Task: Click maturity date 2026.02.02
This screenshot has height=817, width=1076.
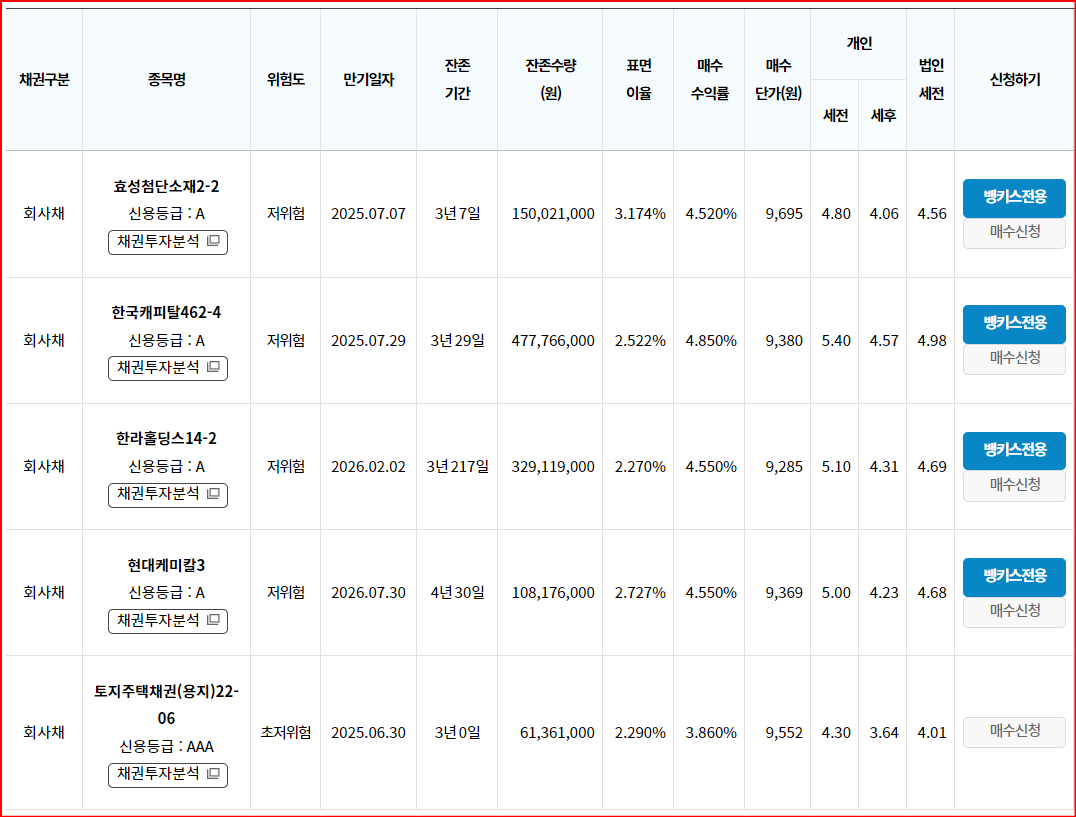Action: [369, 467]
